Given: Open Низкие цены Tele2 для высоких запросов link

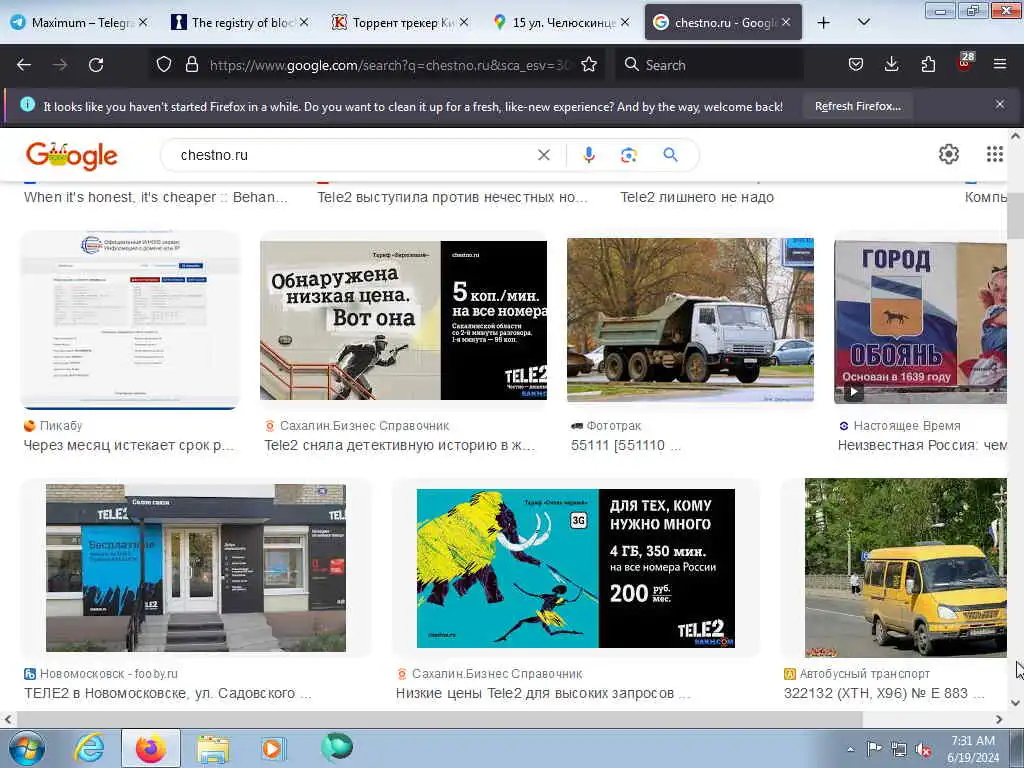Looking at the screenshot, I should pyautogui.click(x=543, y=694).
